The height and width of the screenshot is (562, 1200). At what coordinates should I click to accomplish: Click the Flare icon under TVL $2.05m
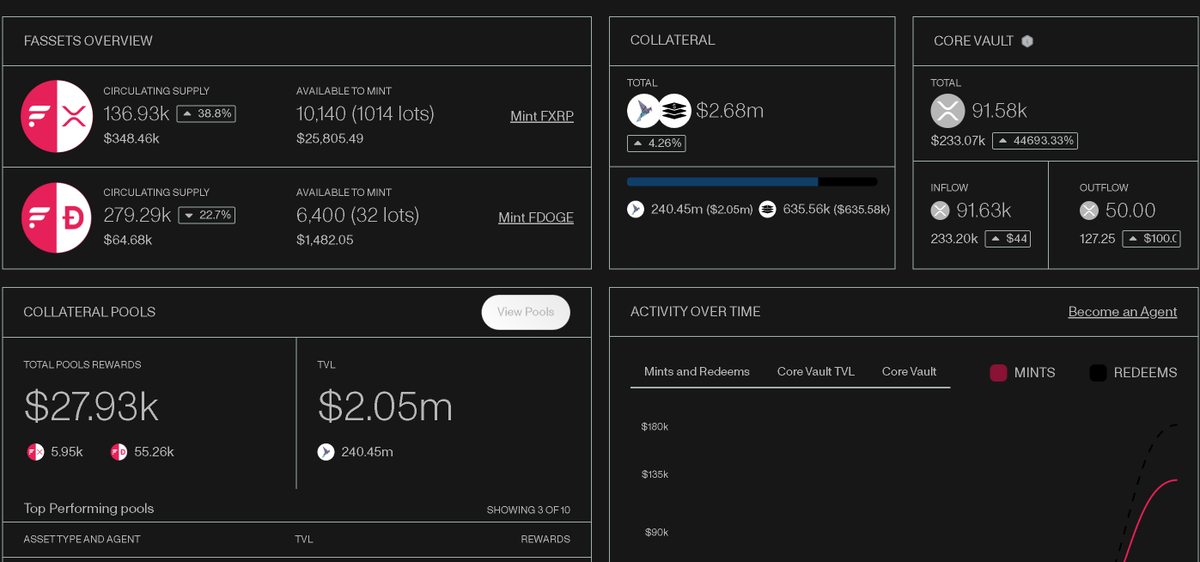click(x=326, y=452)
